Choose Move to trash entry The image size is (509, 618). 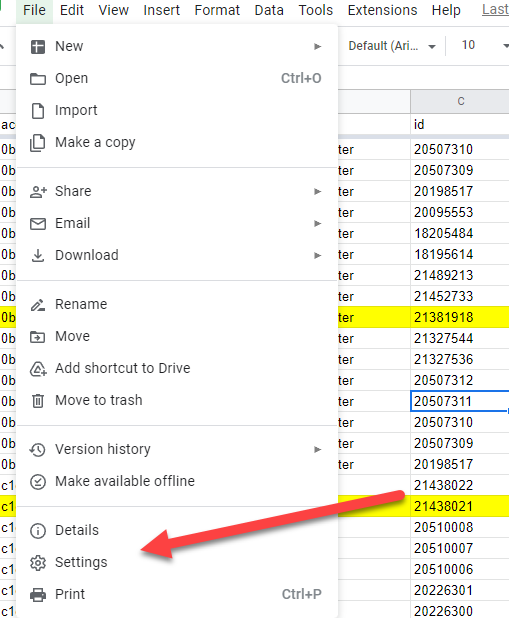coord(177,400)
